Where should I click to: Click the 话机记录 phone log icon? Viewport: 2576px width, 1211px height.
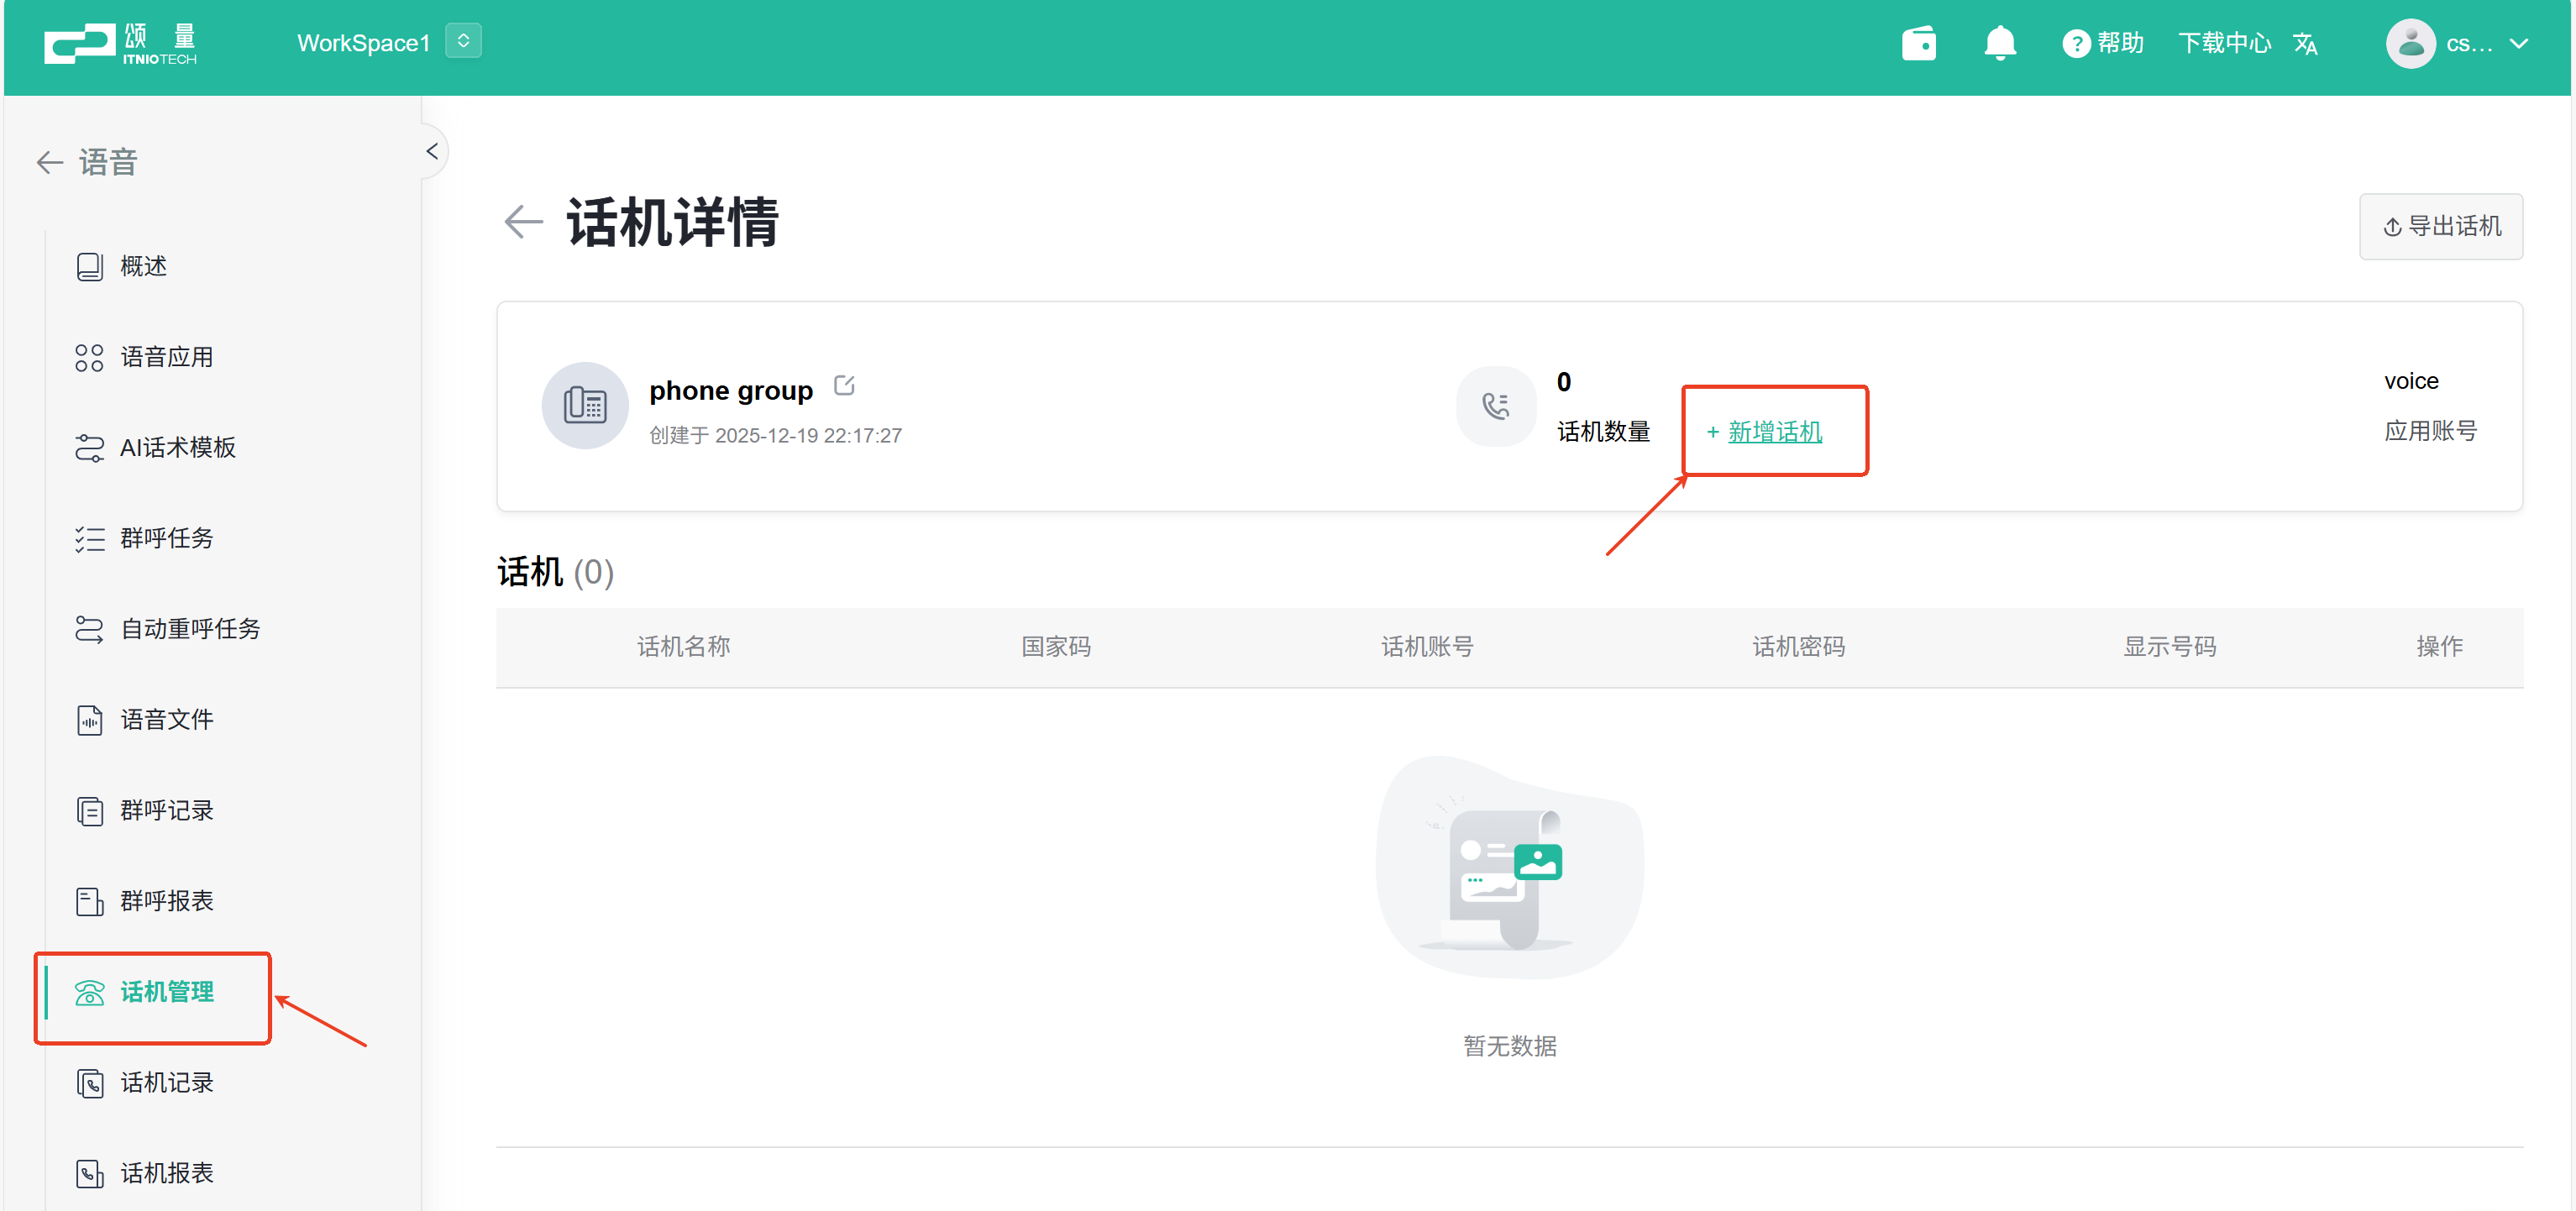click(89, 1083)
